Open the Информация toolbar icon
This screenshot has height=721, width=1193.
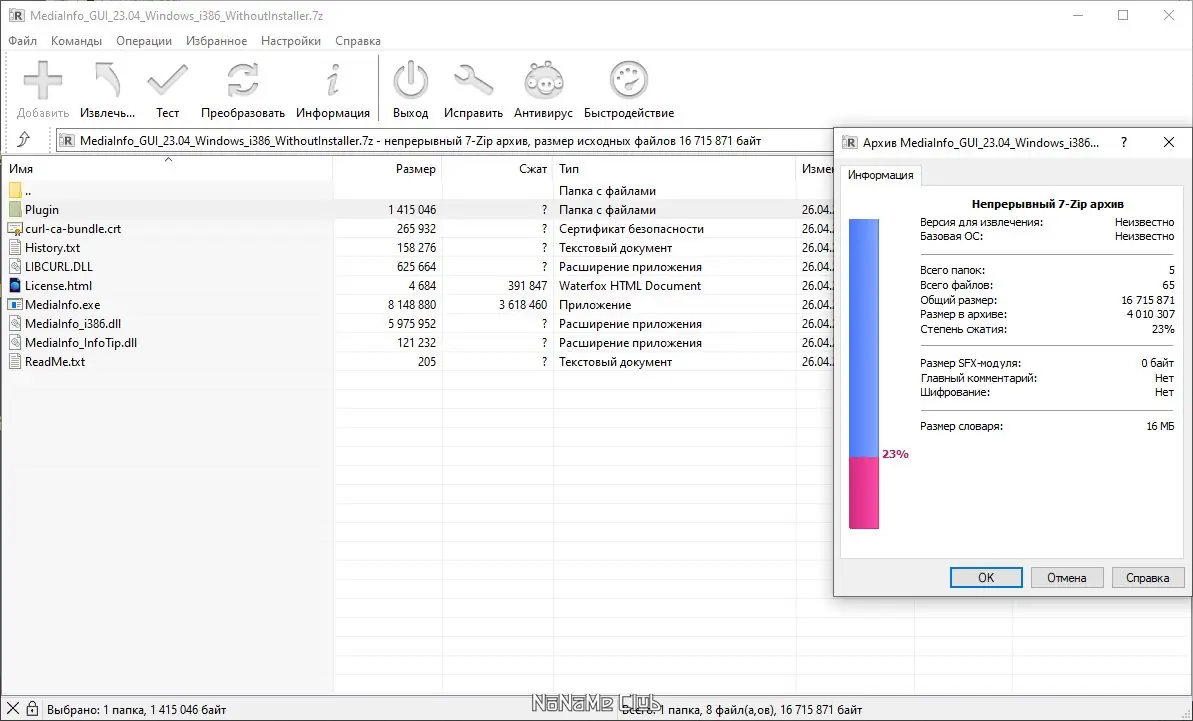pyautogui.click(x=332, y=81)
